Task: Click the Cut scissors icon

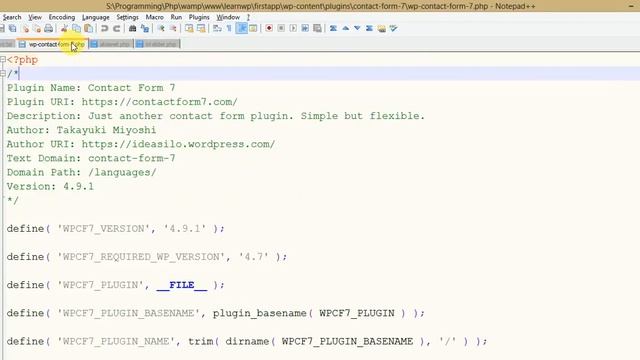Action: pyautogui.click(x=64, y=28)
